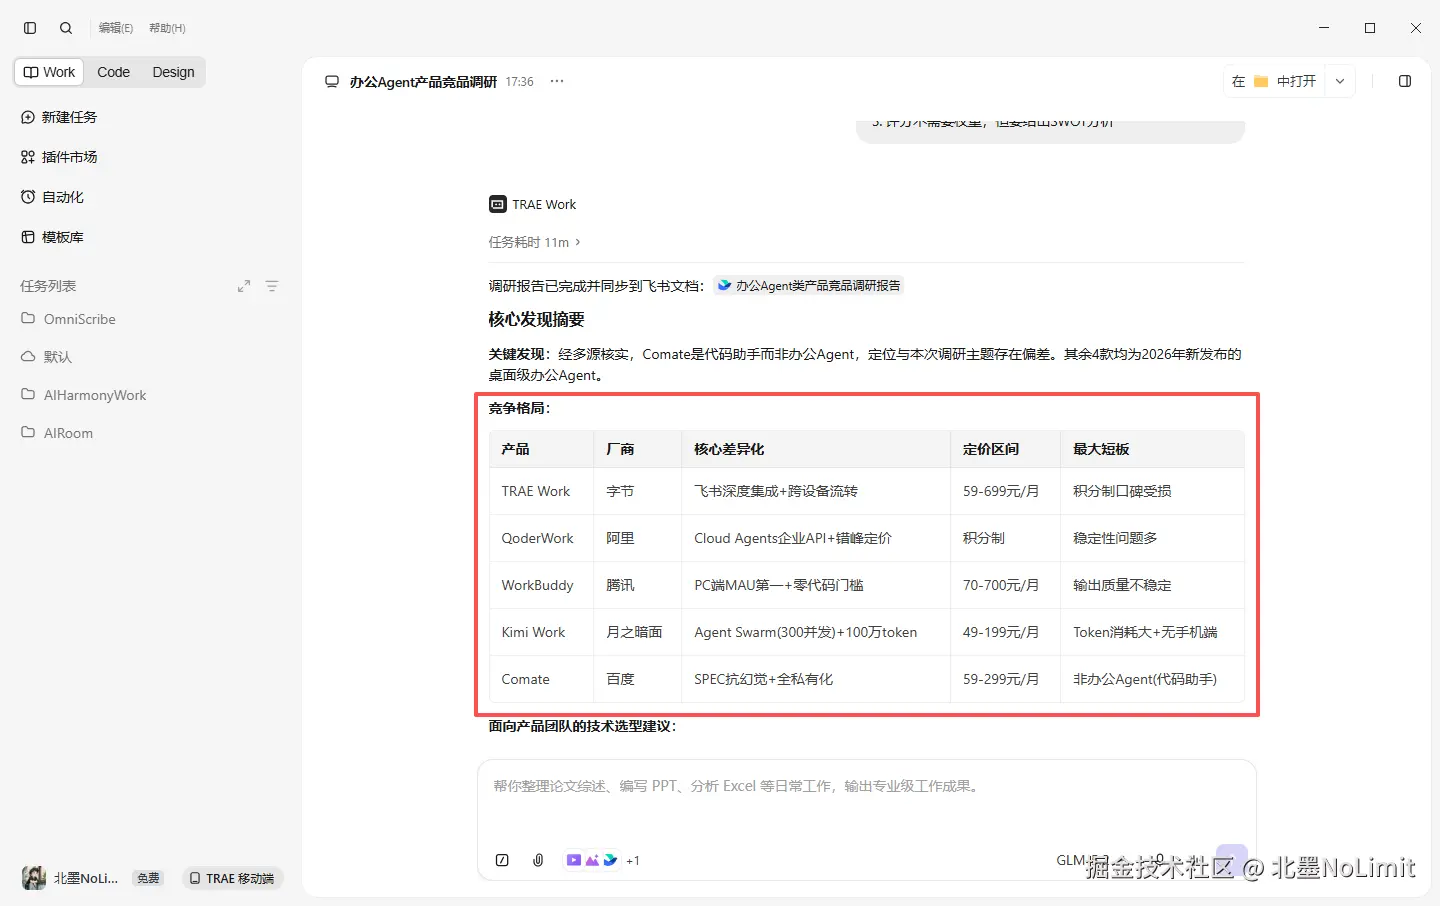Open the 办公Agent类产品竞品调研报告 Feishu doc link
The height and width of the screenshot is (906, 1440).
pos(809,286)
